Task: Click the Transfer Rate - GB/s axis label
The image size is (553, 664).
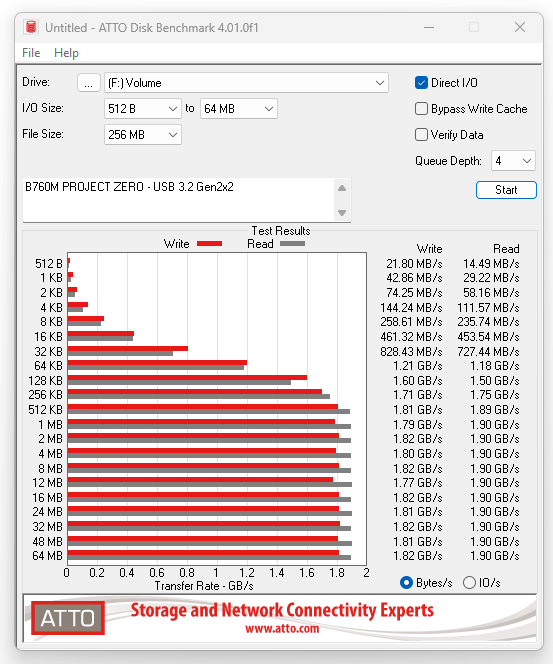Action: pyautogui.click(x=204, y=586)
